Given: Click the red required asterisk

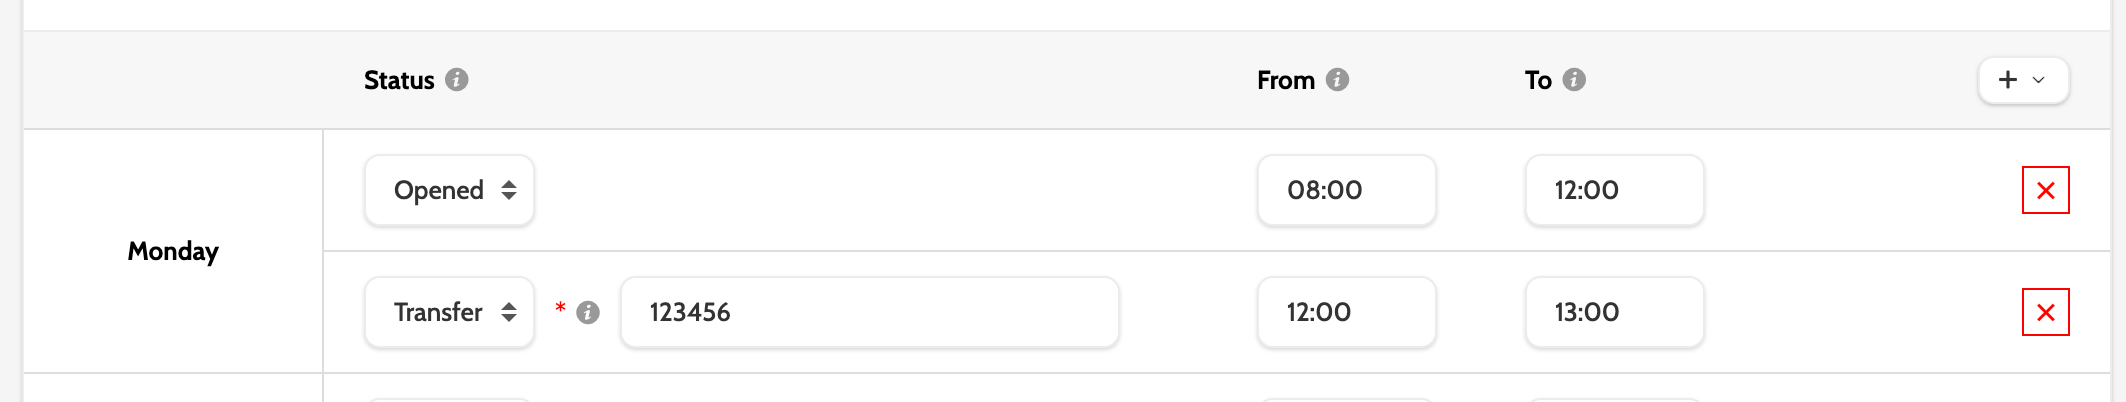Looking at the screenshot, I should [x=560, y=307].
